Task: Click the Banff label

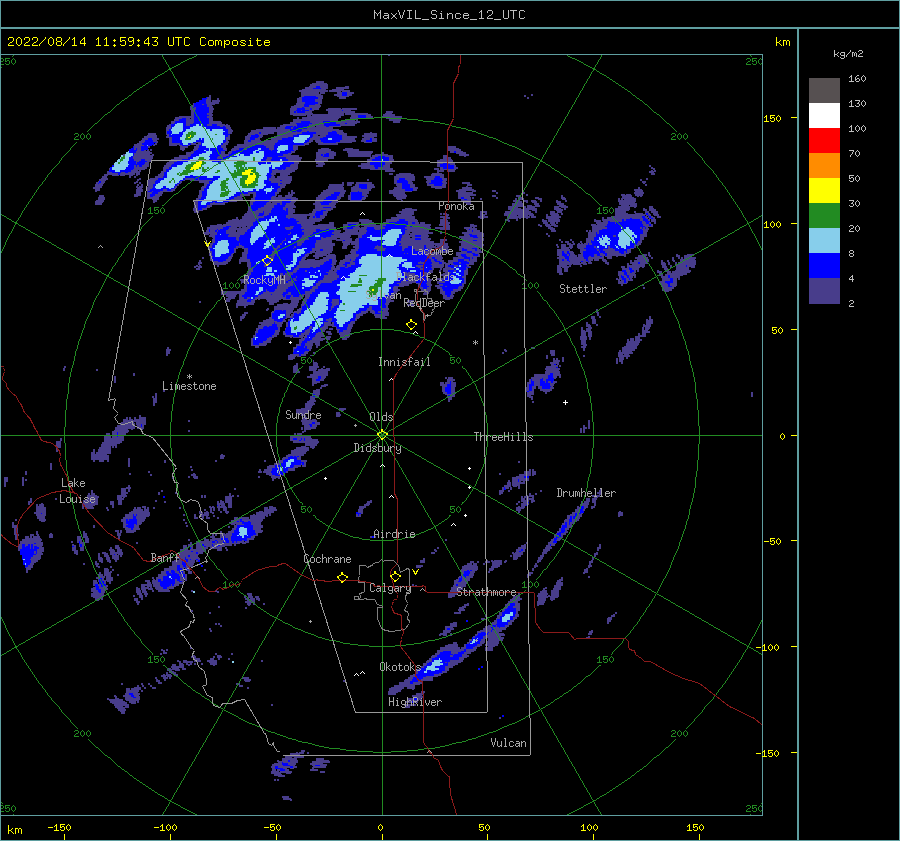Action: coord(165,557)
